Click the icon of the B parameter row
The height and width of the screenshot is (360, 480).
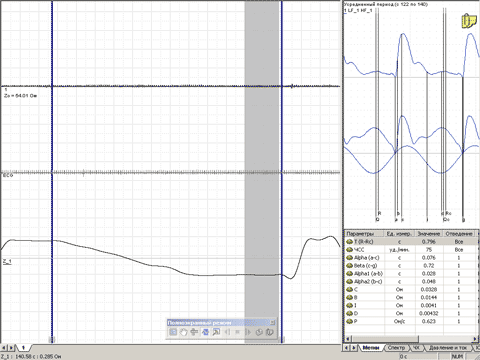point(349,297)
